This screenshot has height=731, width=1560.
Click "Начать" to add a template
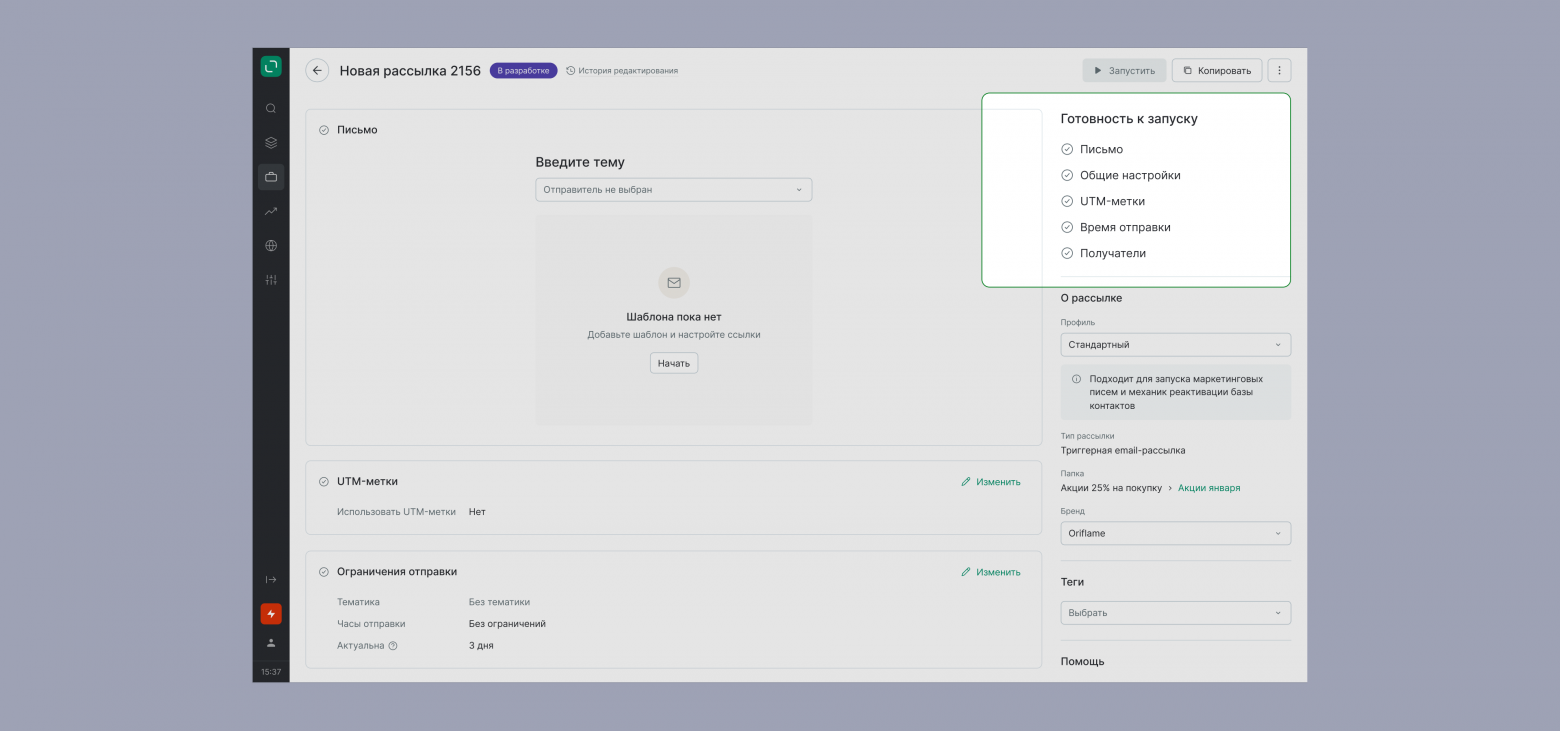pos(674,363)
